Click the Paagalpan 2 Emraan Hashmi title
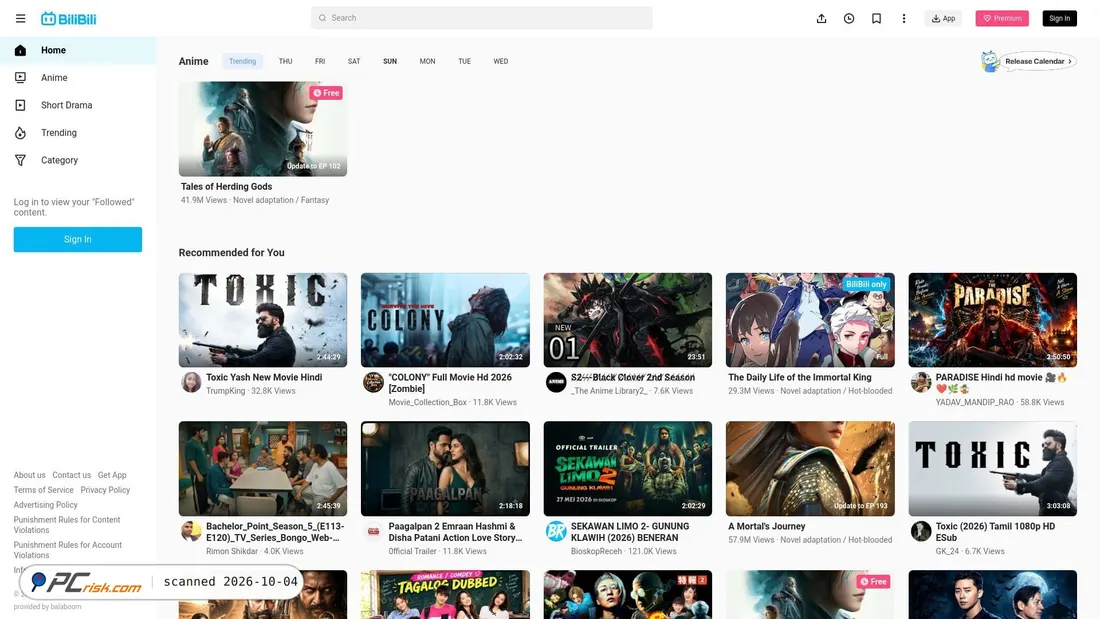The image size is (1100, 619). click(455, 532)
